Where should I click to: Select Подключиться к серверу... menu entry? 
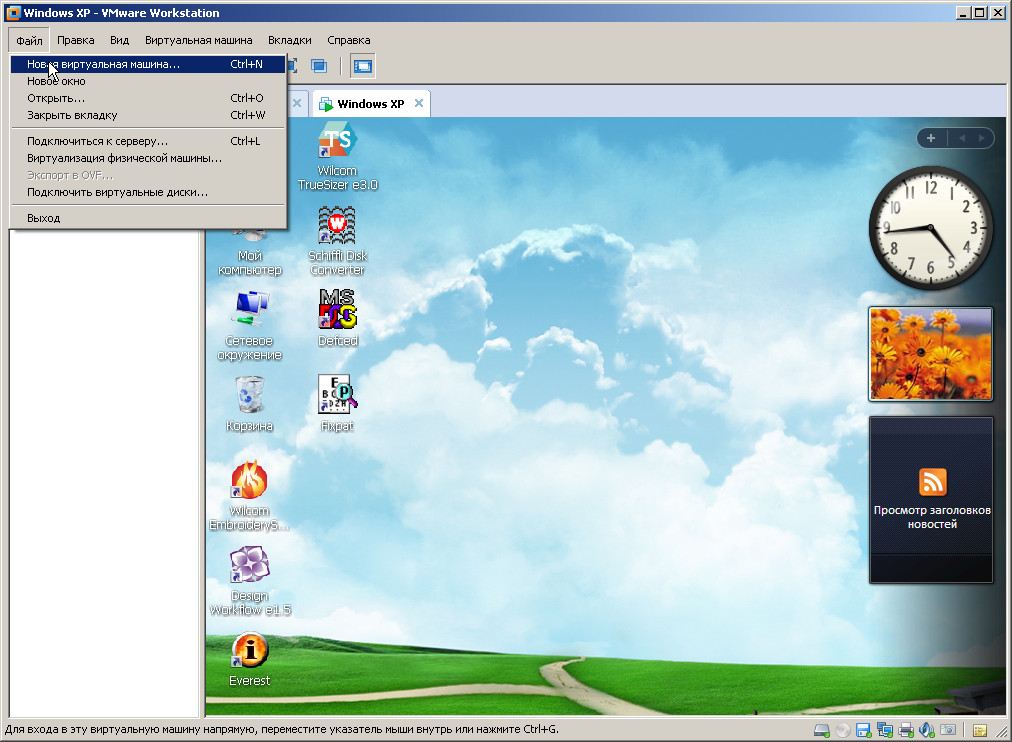click(x=97, y=141)
